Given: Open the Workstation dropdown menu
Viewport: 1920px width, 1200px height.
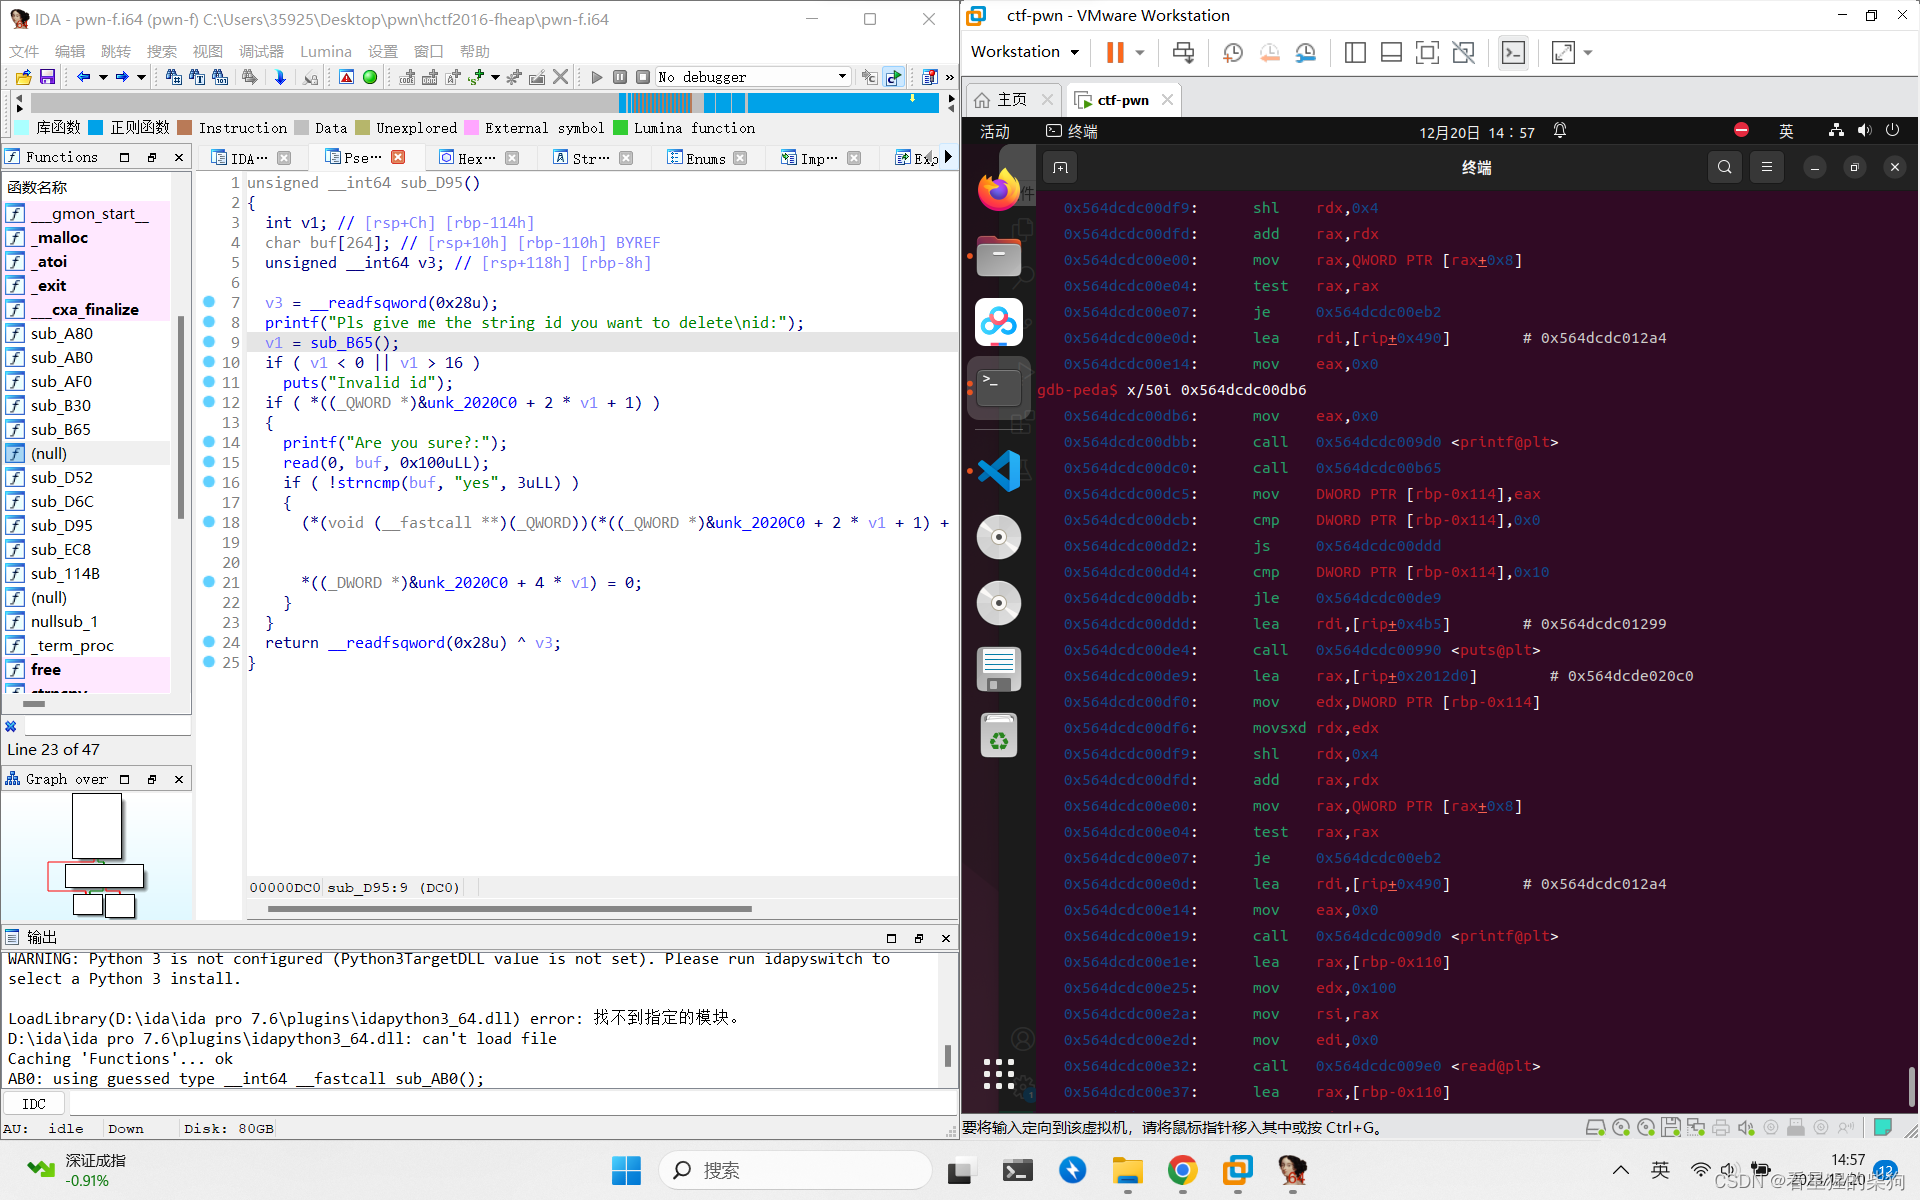Looking at the screenshot, I should click(1025, 52).
